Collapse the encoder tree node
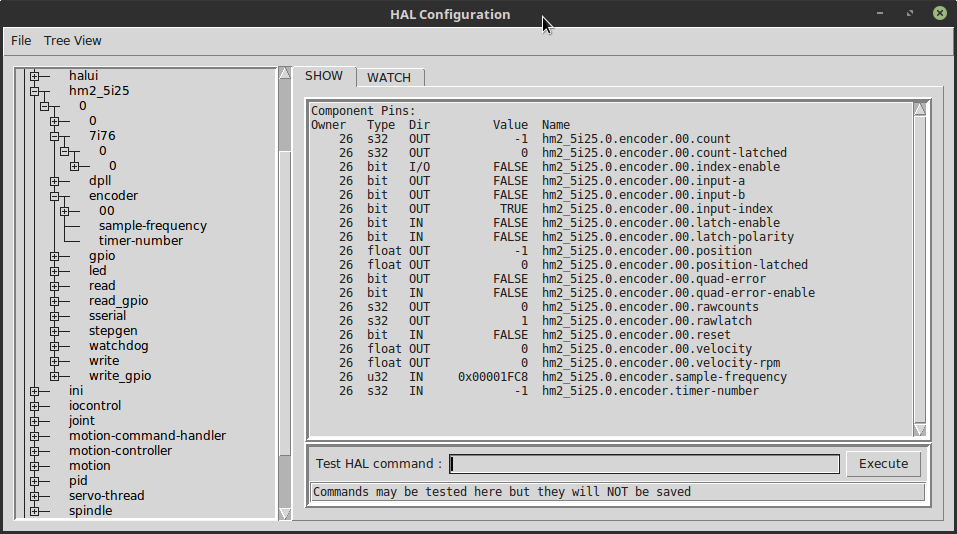This screenshot has width=957, height=534. tap(55, 196)
